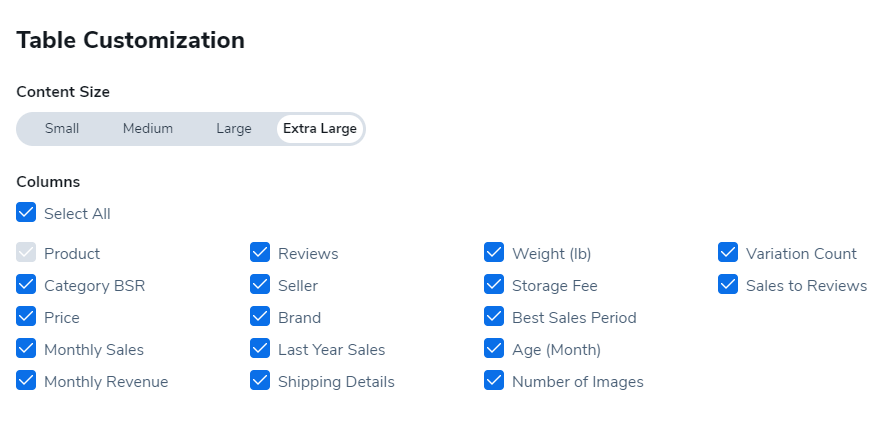Viewport: 892px width, 422px height.
Task: Switch content size to Medium
Action: coord(148,129)
